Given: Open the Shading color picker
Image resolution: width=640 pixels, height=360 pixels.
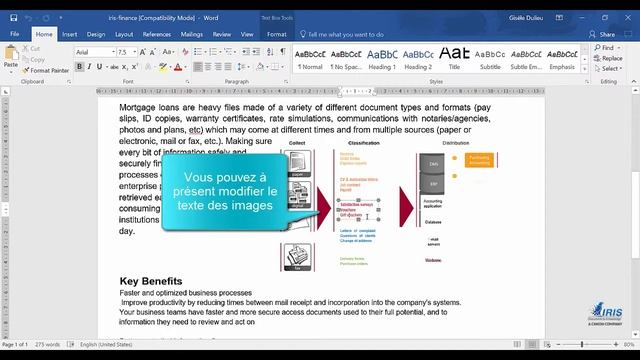Looking at the screenshot, I should pos(260,67).
